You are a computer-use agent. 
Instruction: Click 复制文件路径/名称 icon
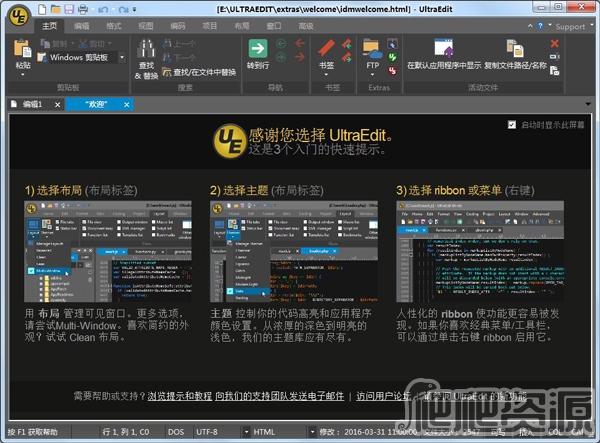[515, 48]
